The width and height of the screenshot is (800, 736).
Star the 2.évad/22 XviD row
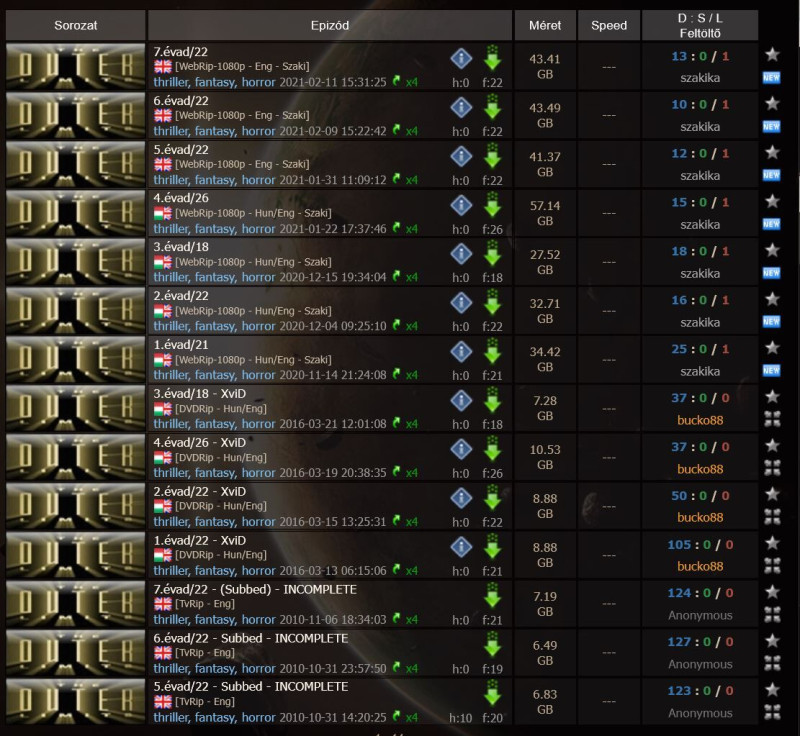point(772,494)
